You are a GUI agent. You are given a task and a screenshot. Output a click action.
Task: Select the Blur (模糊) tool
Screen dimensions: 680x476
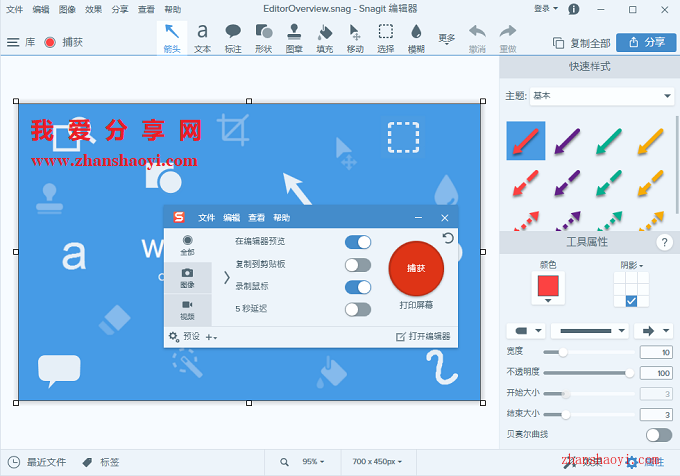point(416,38)
